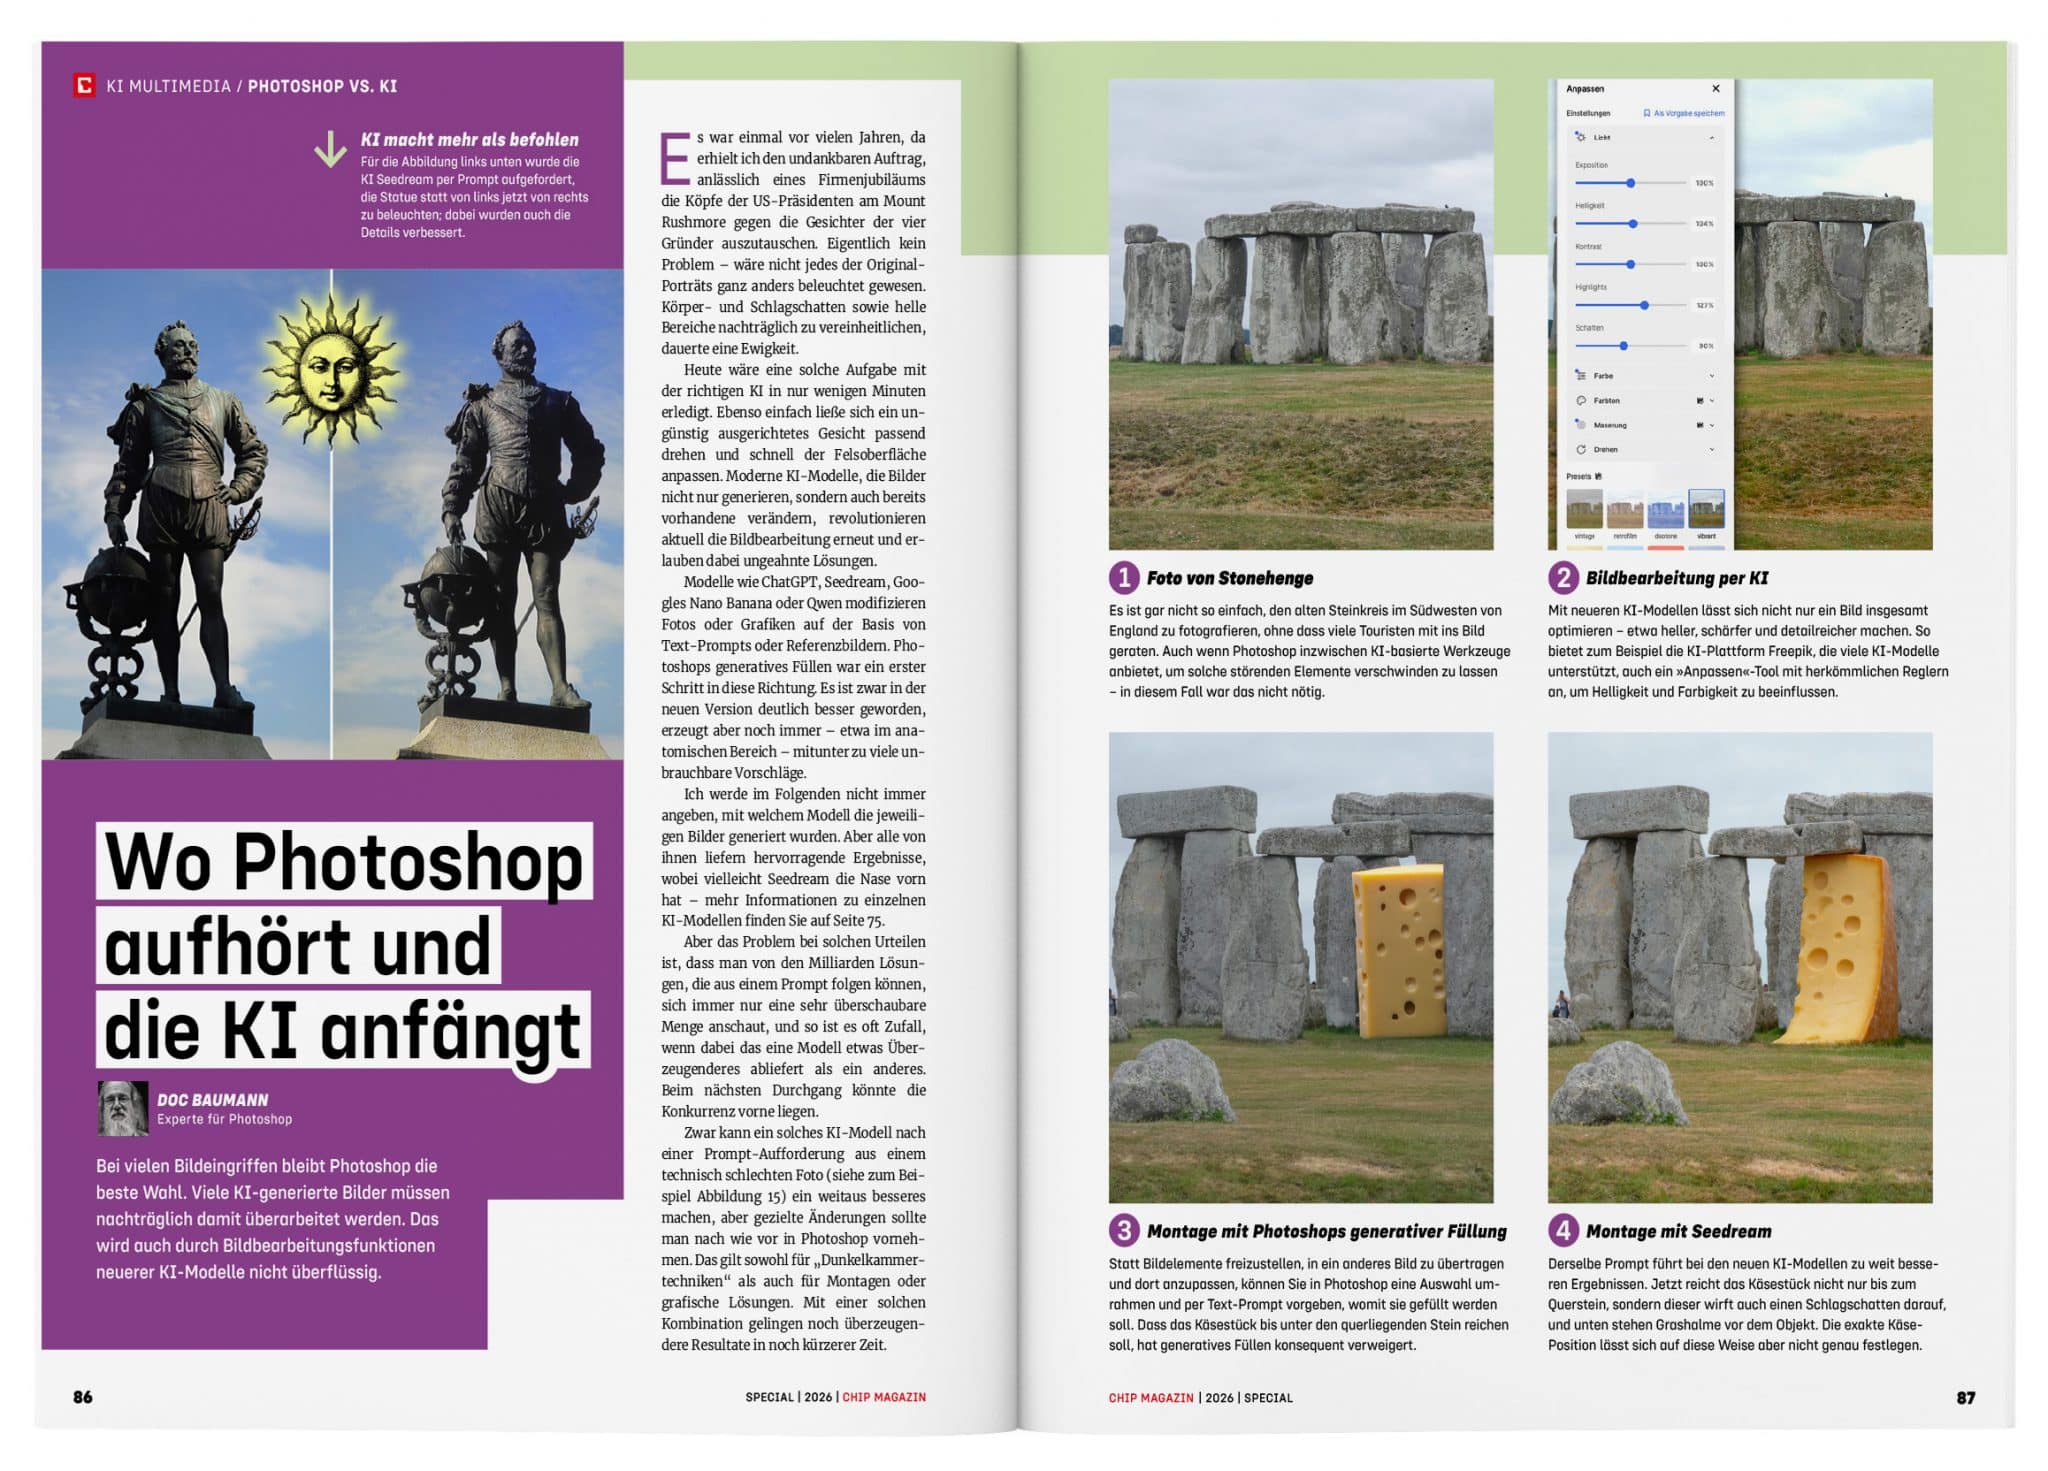
Task: Select the Exposition percentage value field
Action: (x=1704, y=183)
